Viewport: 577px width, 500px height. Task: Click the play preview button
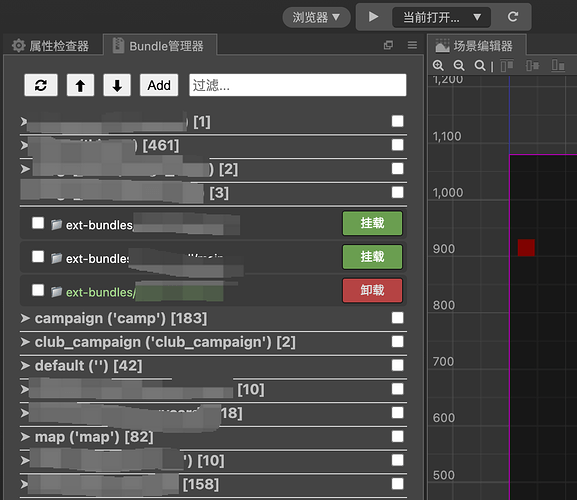tap(373, 17)
